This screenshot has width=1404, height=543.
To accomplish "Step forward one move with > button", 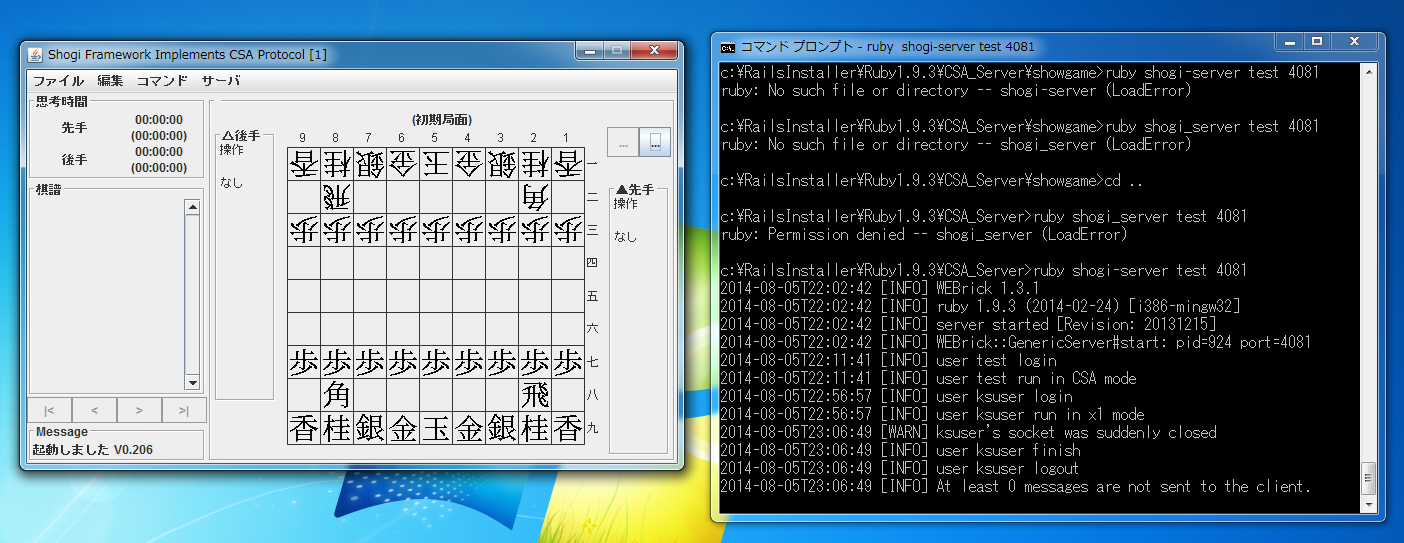I will (x=139, y=409).
